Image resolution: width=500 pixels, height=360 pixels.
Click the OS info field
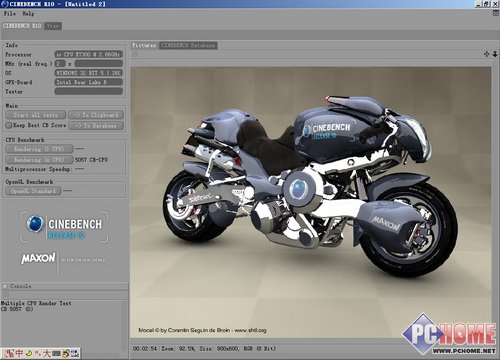point(89,73)
